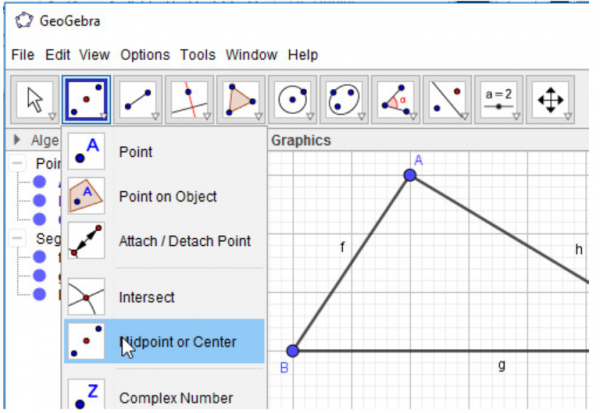Select the Slider a=2 tool

point(500,100)
